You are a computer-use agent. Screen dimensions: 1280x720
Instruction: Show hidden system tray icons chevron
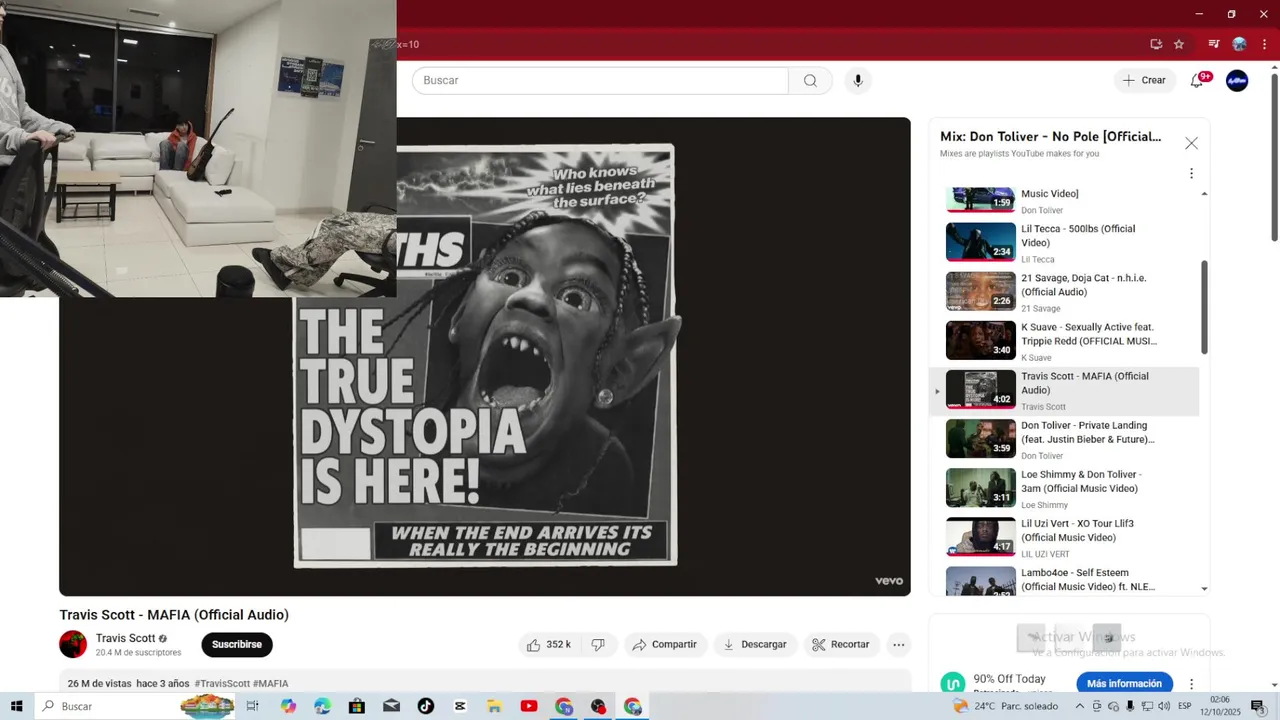(1079, 706)
